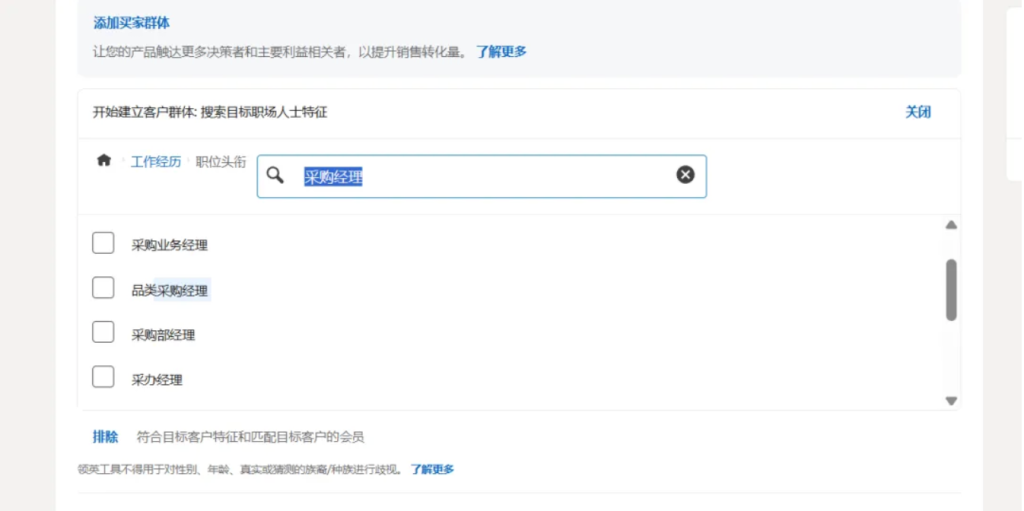Viewport: 1024px width, 511px height.
Task: Click the magnifier search icon
Action: click(x=275, y=175)
